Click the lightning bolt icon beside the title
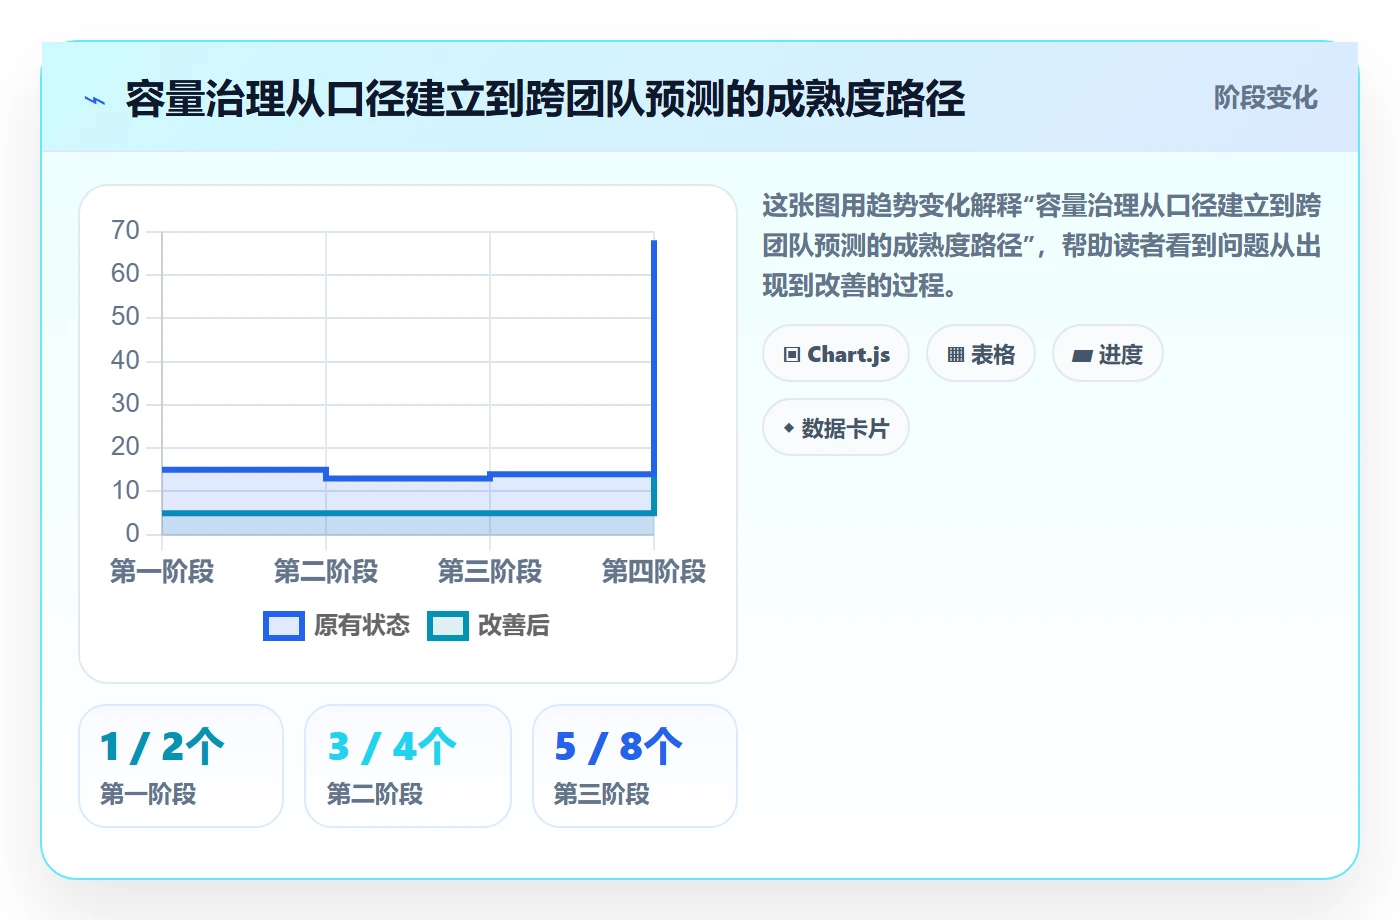Screen dimensions: 1400x920 (x=95, y=100)
